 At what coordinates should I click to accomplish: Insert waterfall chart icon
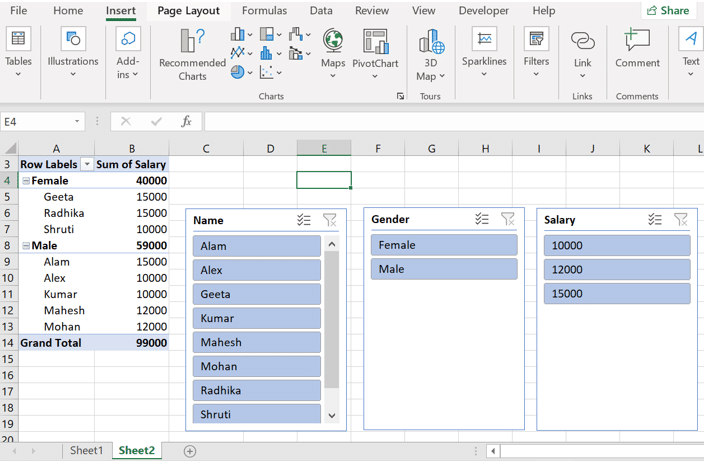(x=296, y=34)
